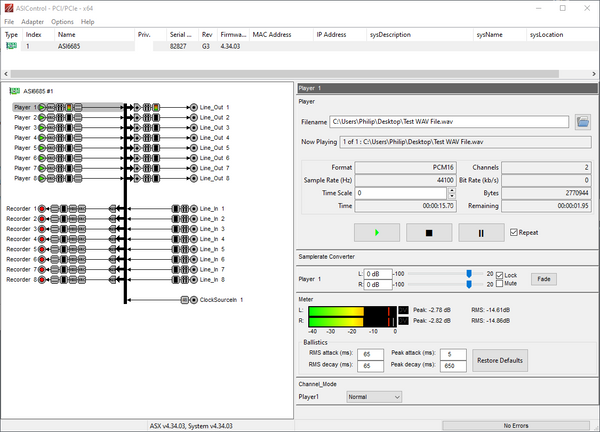Click the small square icon left of ClockSourceIn connector

[x=185, y=300]
